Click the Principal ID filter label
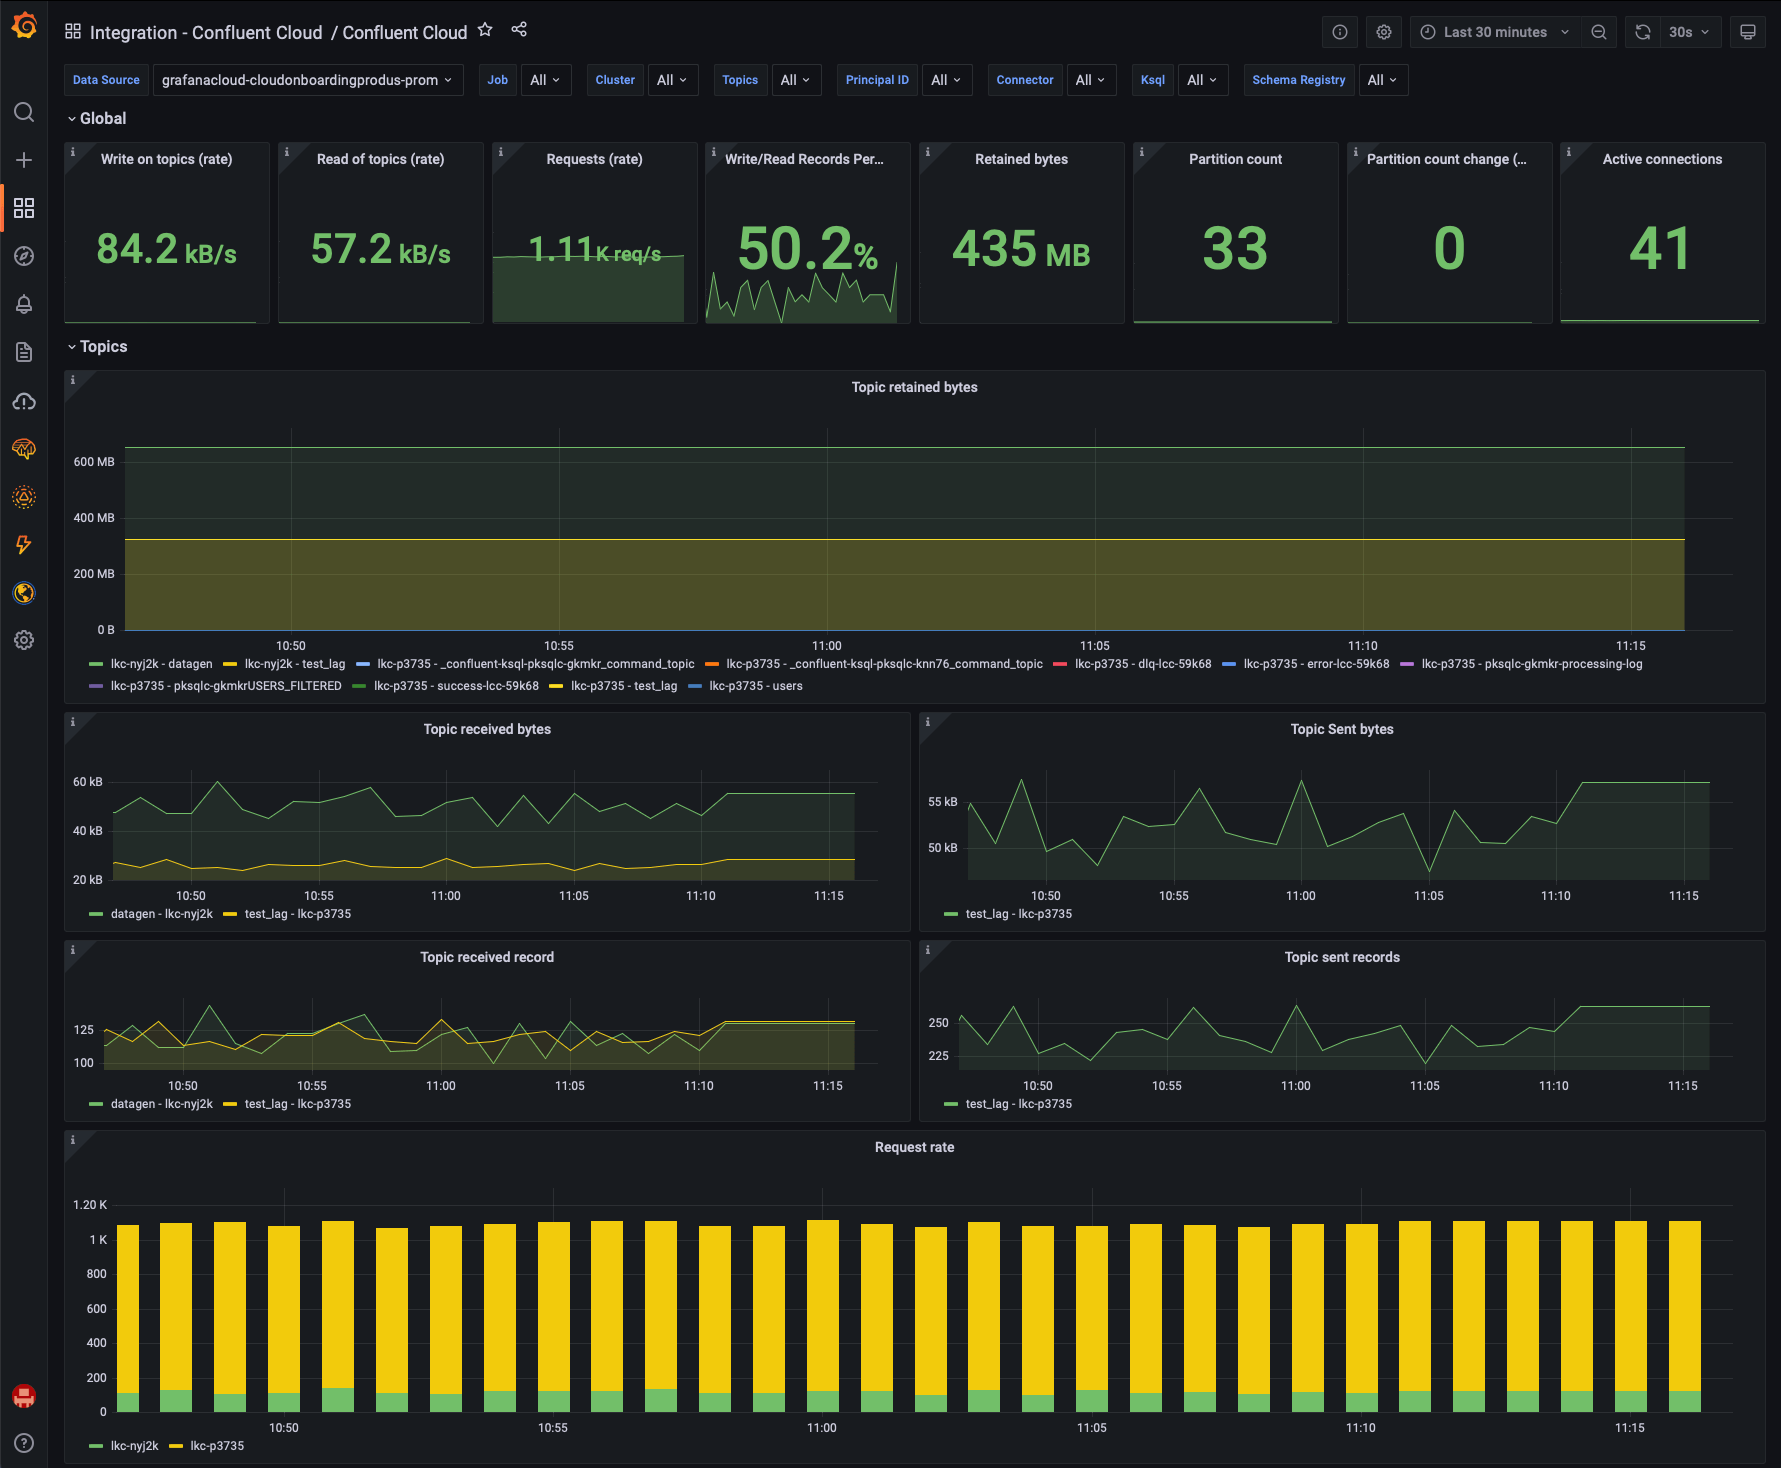The height and width of the screenshot is (1468, 1781). 877,79
